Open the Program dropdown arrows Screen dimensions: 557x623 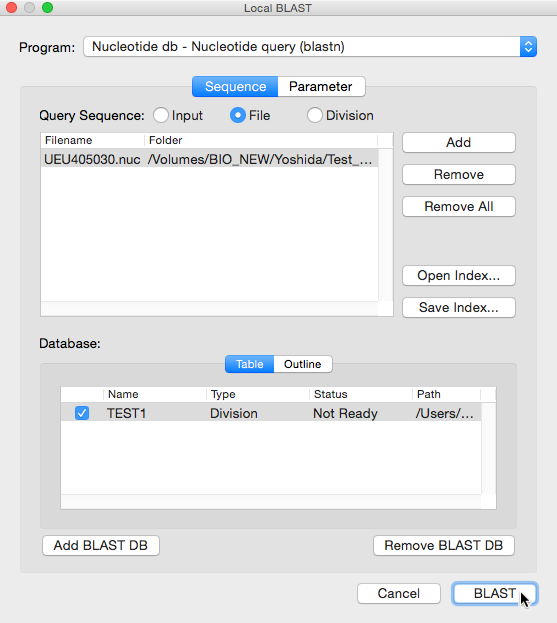tap(528, 47)
